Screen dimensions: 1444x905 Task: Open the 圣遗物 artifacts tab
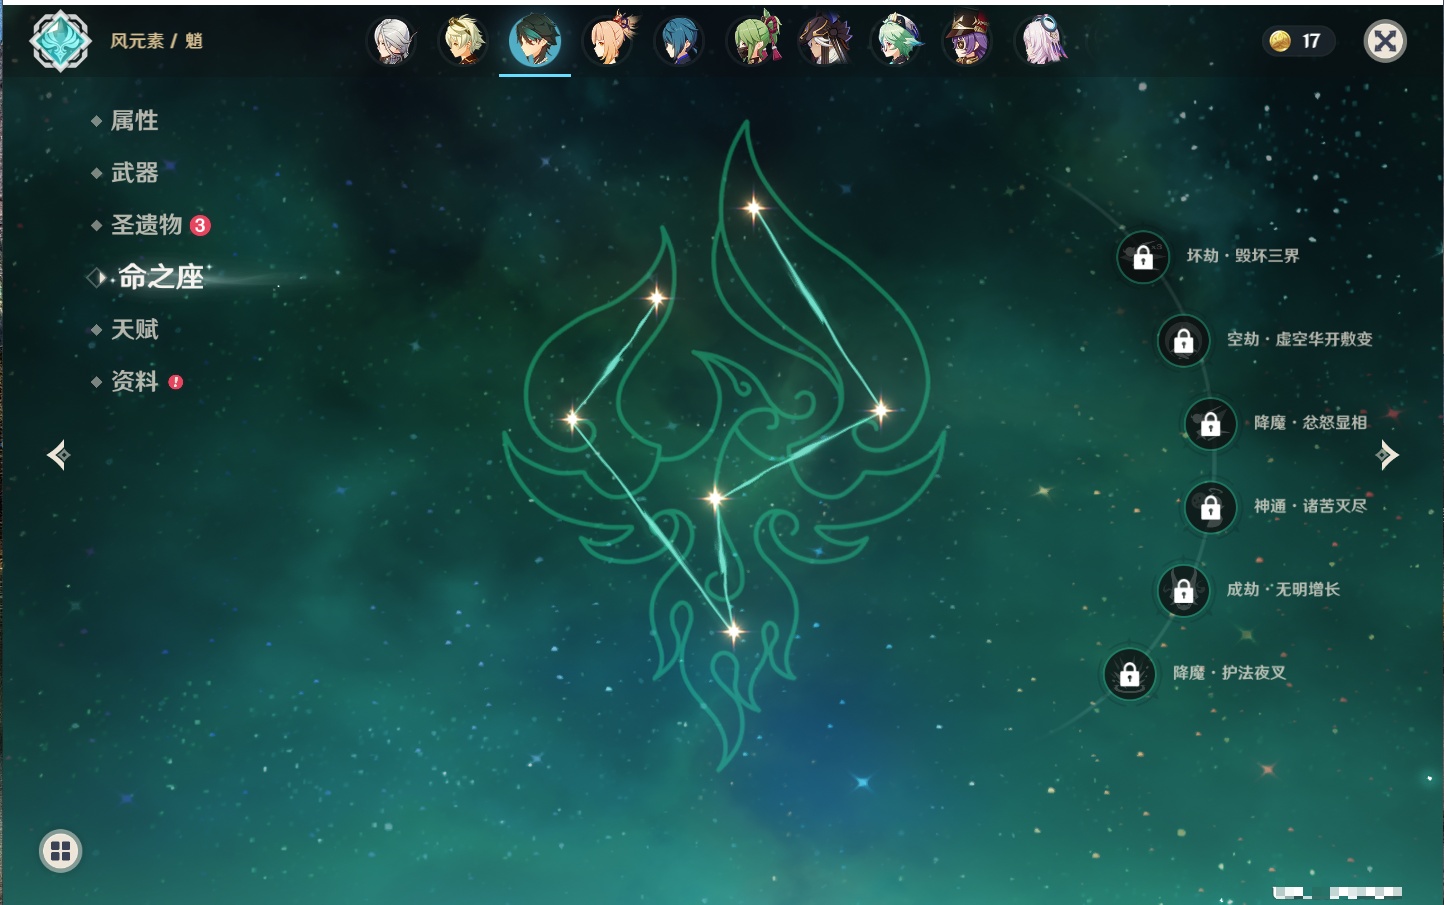point(146,225)
